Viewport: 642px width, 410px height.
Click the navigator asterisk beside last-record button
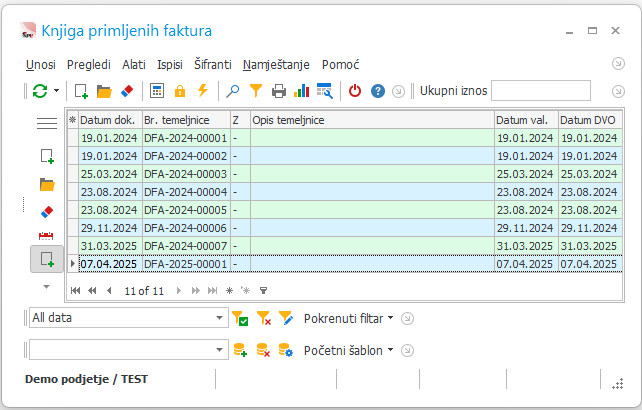point(230,290)
